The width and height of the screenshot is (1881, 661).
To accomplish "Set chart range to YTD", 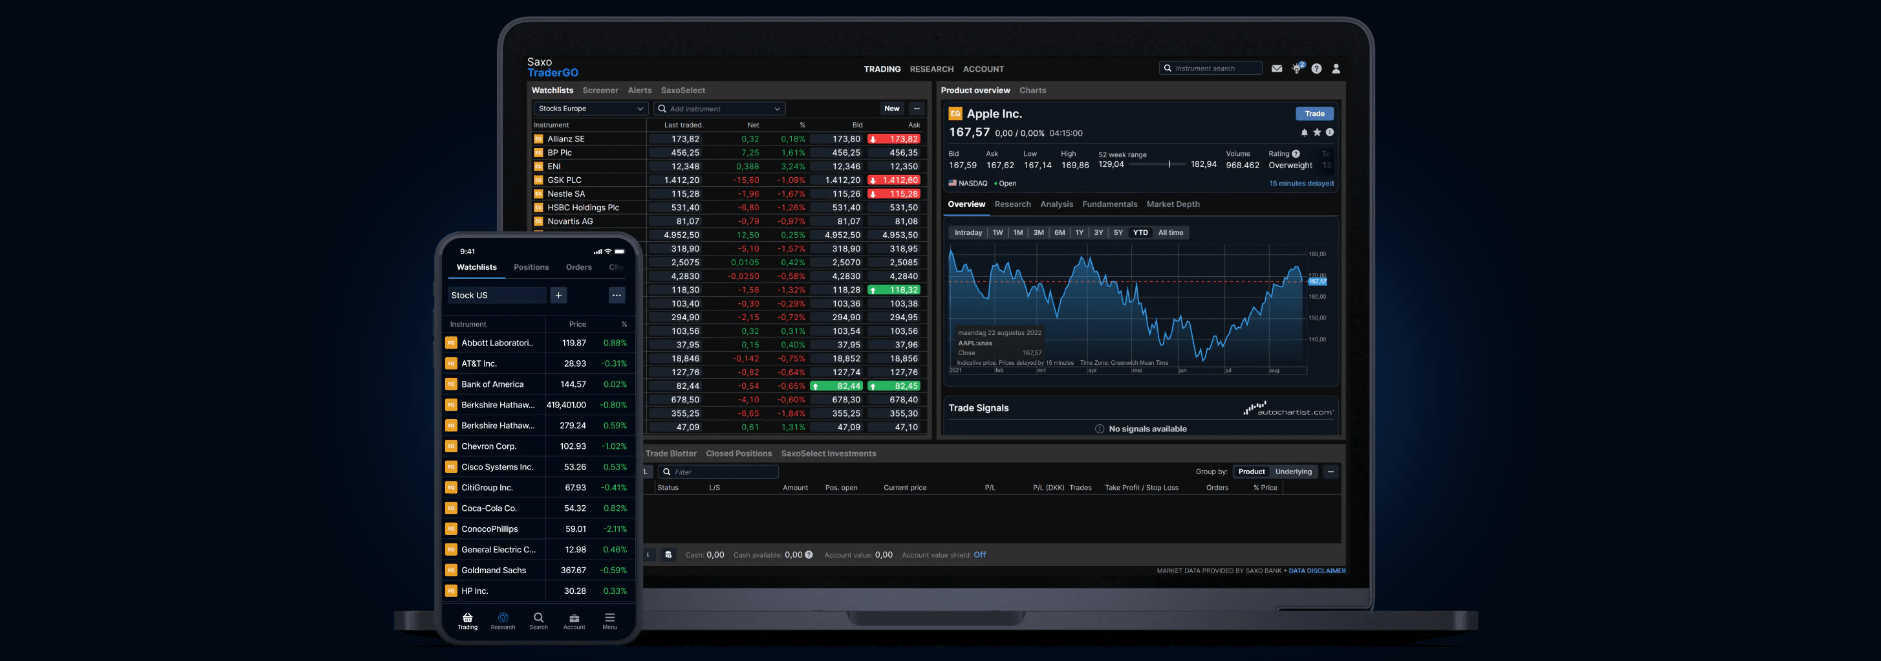I will point(1141,233).
